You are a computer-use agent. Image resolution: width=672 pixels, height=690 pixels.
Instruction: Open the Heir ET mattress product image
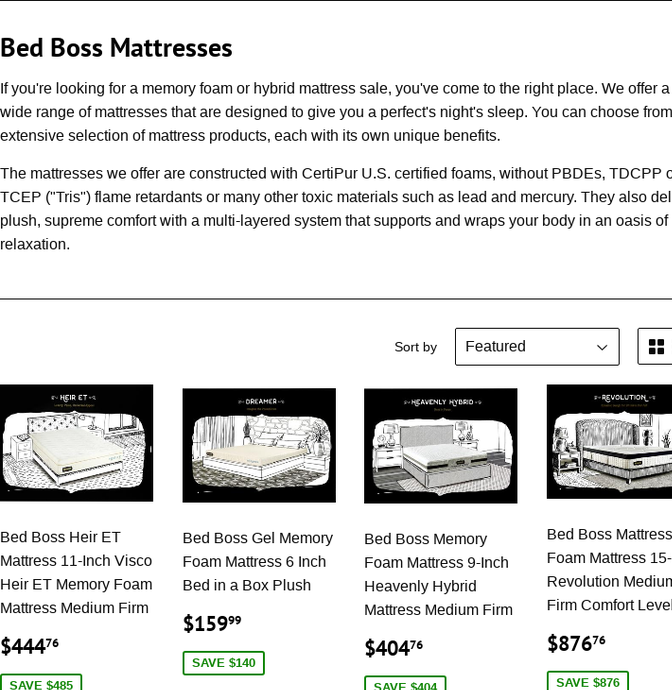[x=77, y=443]
